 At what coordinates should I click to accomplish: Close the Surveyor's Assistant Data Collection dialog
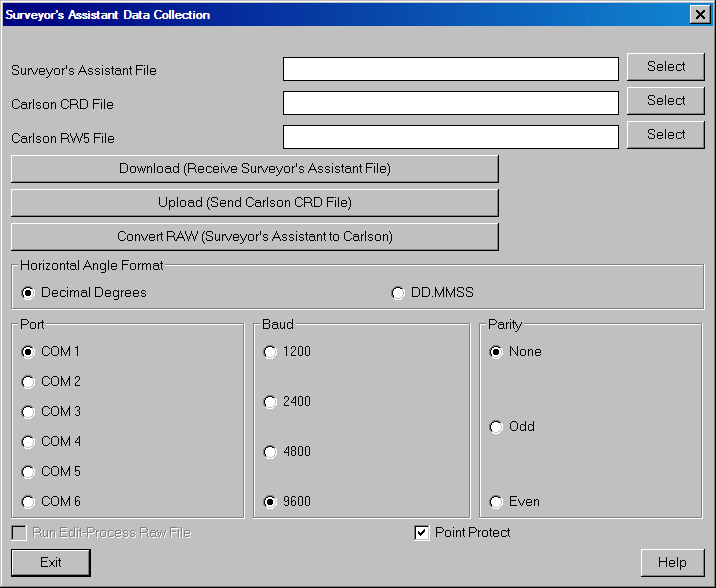pos(700,15)
